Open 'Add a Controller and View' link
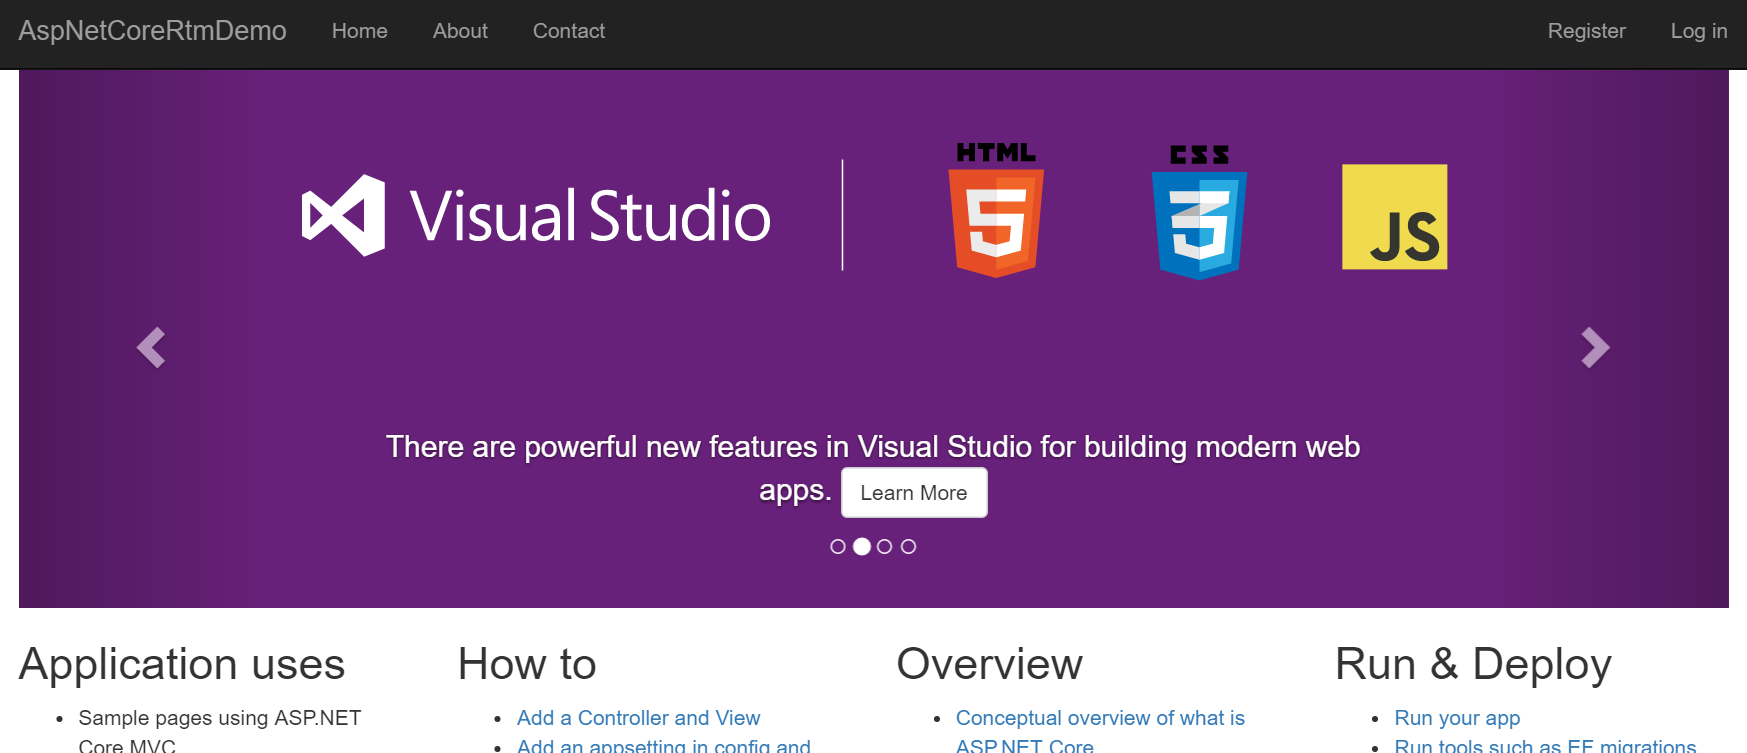Screen dimensions: 1747x753 click(x=638, y=718)
